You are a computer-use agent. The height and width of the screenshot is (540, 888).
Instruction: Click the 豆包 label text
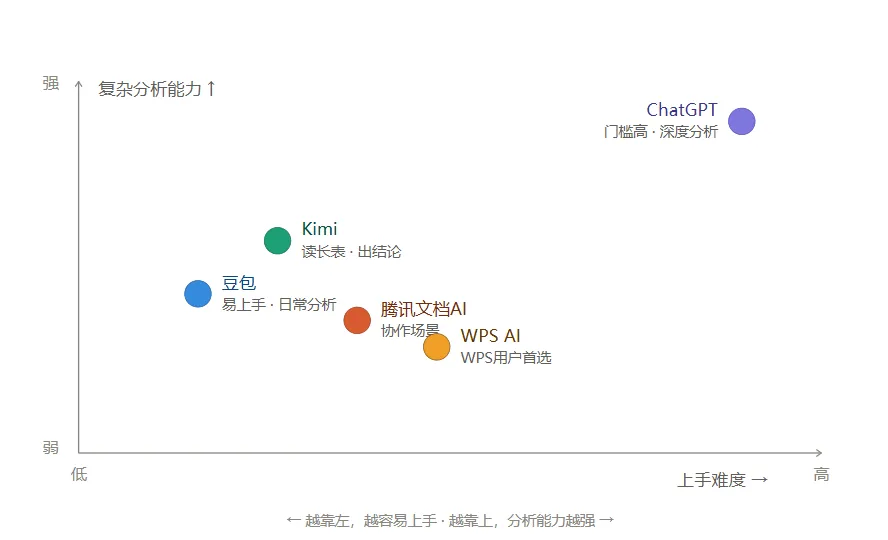[238, 283]
